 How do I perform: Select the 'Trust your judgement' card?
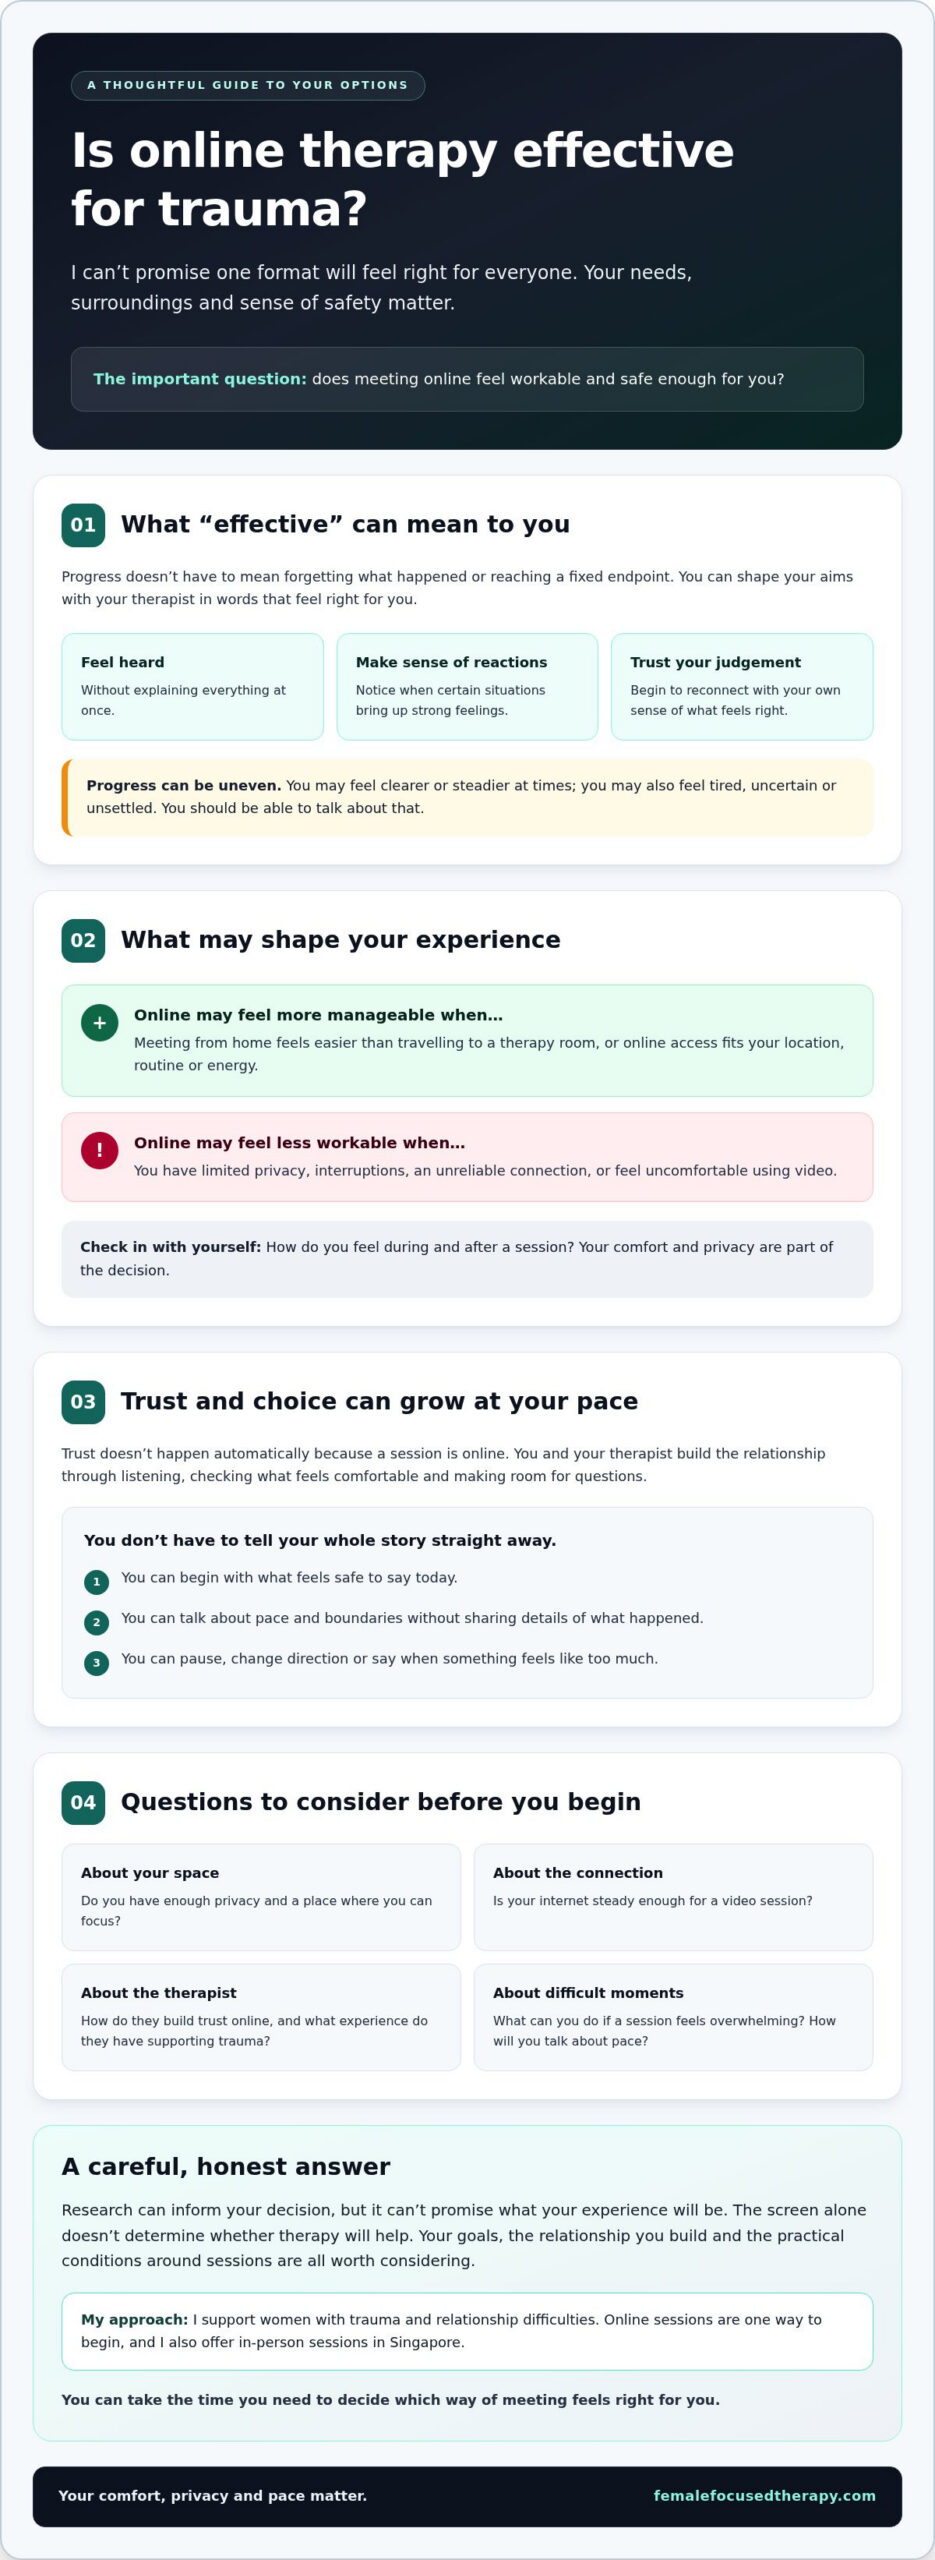point(742,686)
